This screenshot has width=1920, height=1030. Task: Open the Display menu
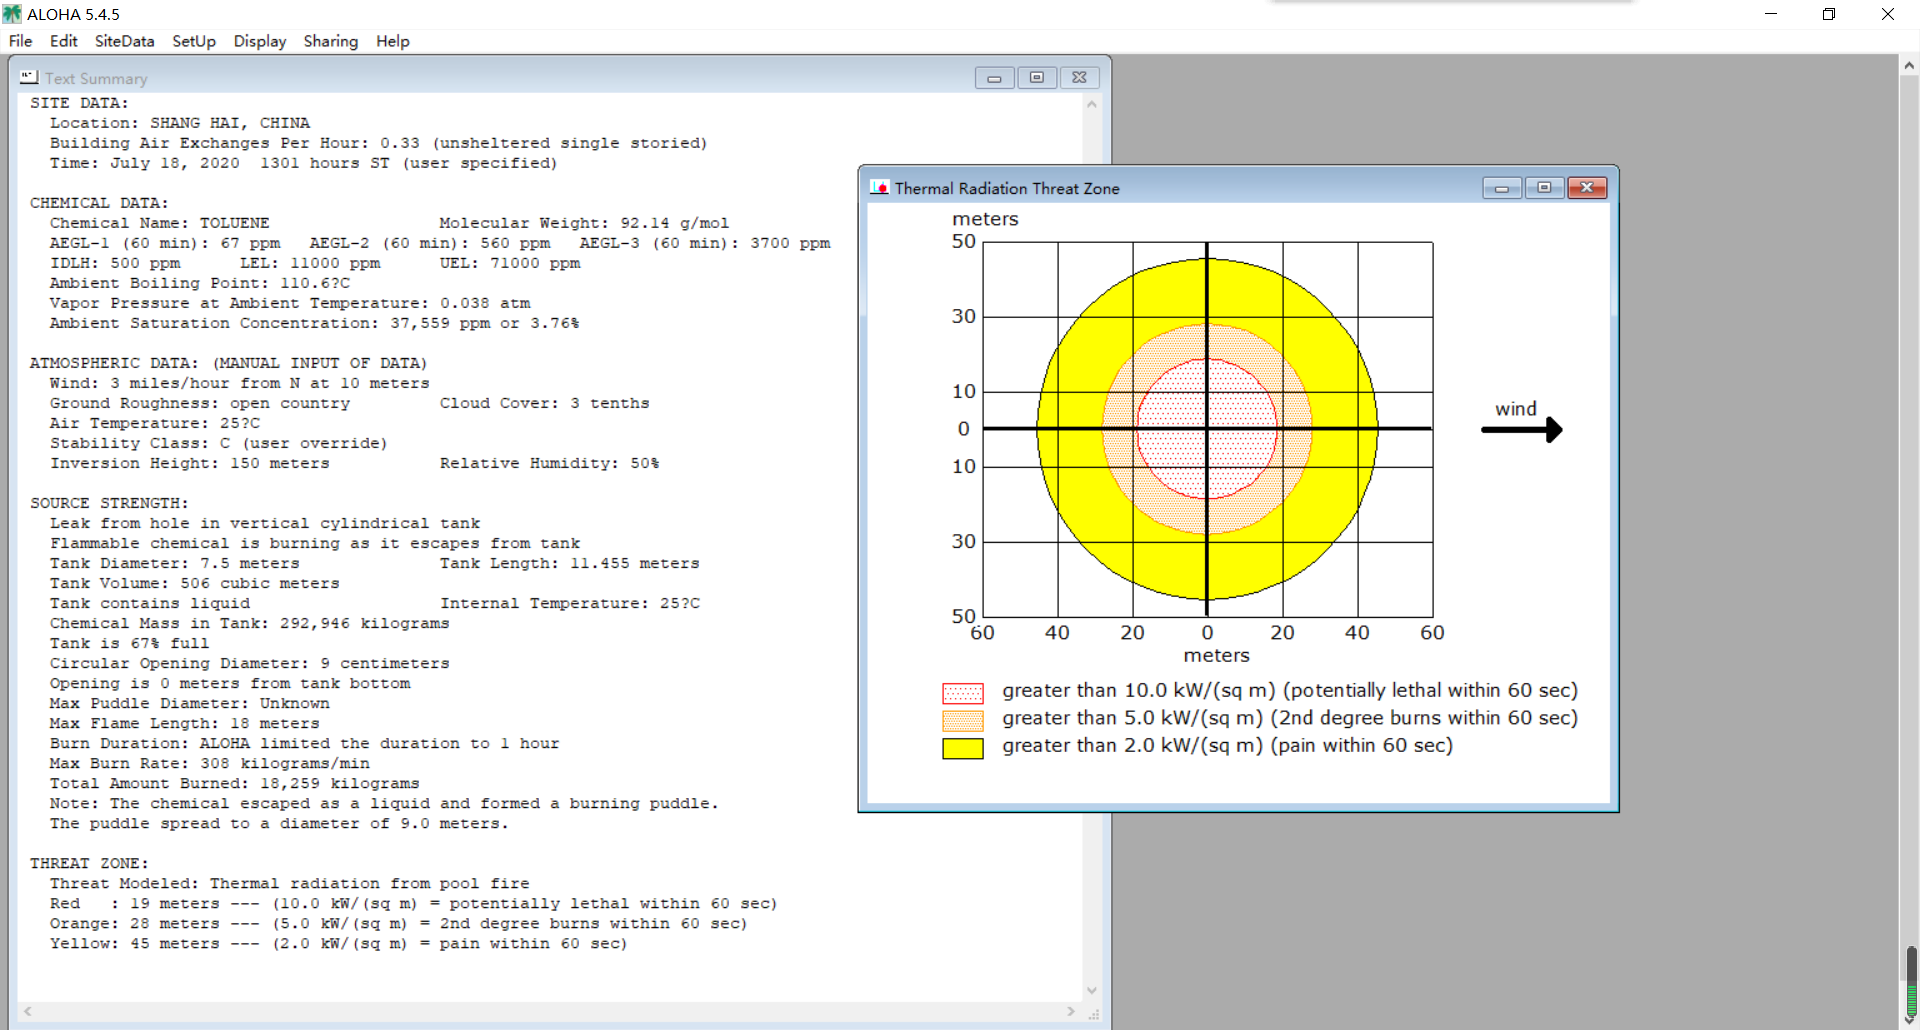coord(260,41)
